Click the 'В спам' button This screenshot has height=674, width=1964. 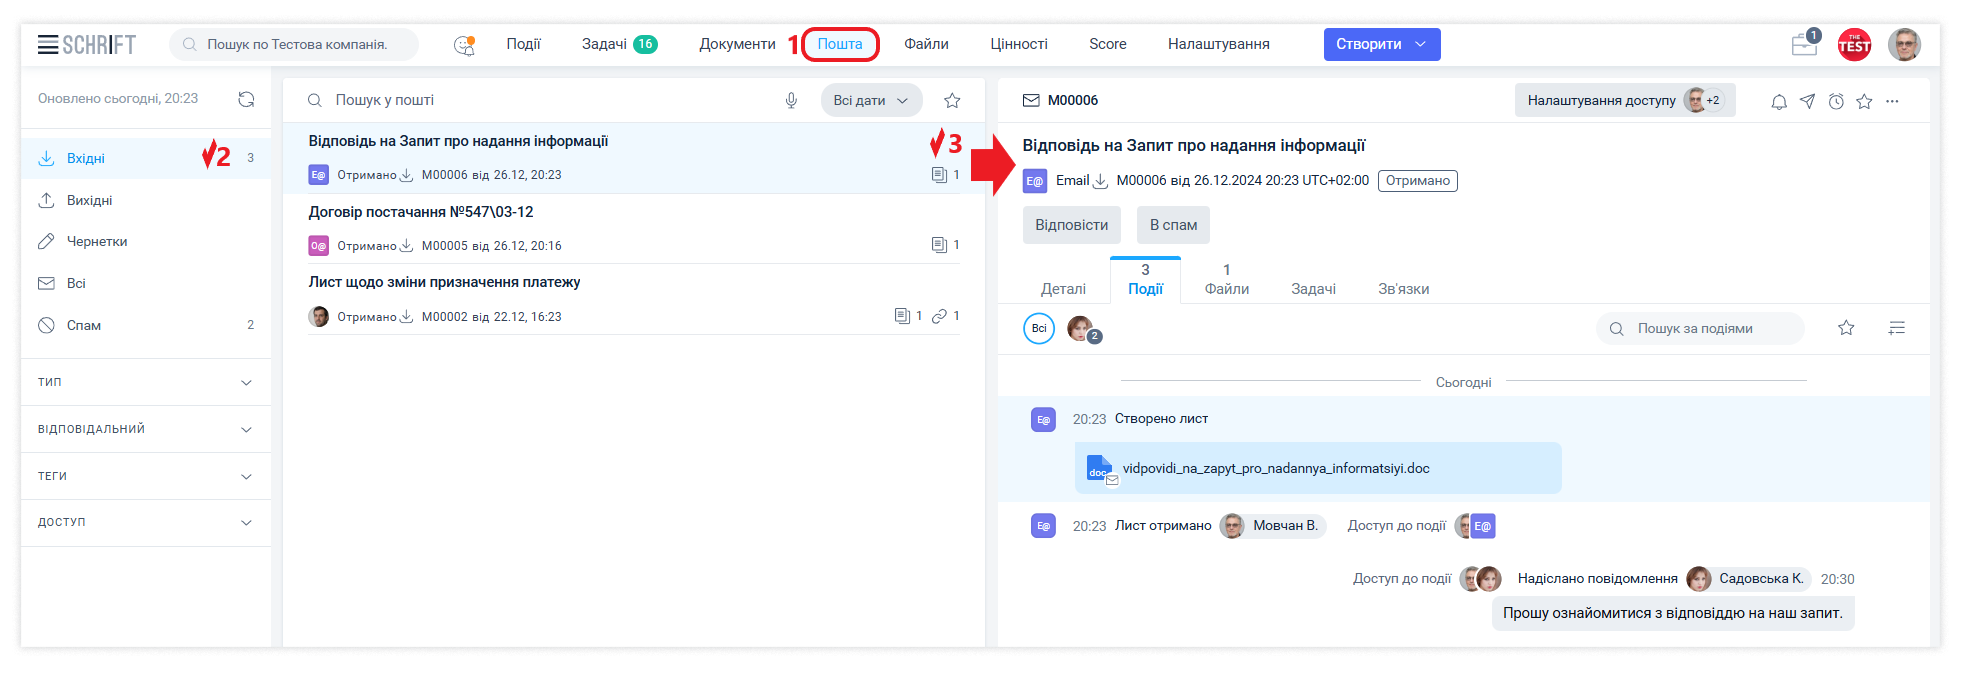point(1173,225)
